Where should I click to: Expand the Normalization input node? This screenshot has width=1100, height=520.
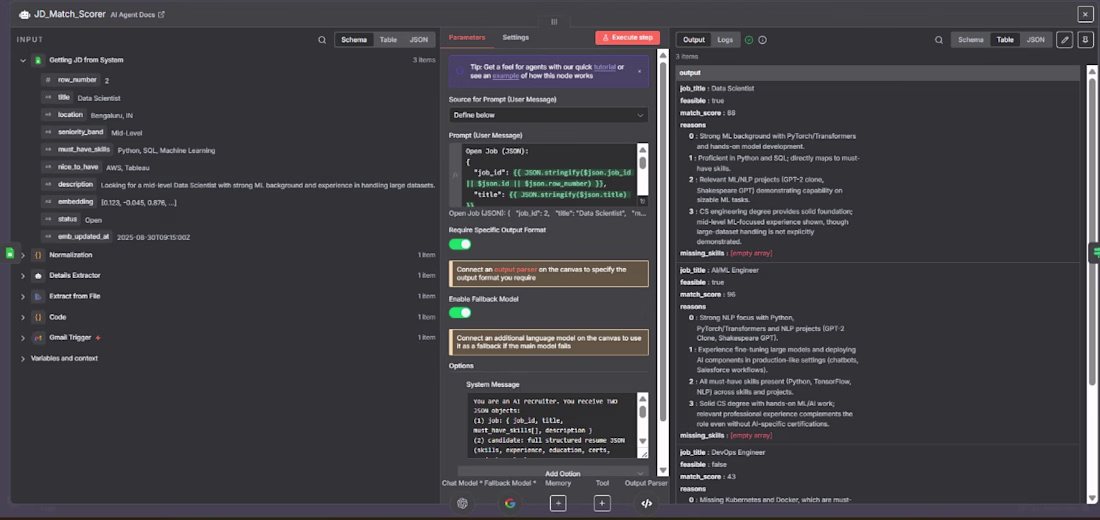tap(22, 255)
